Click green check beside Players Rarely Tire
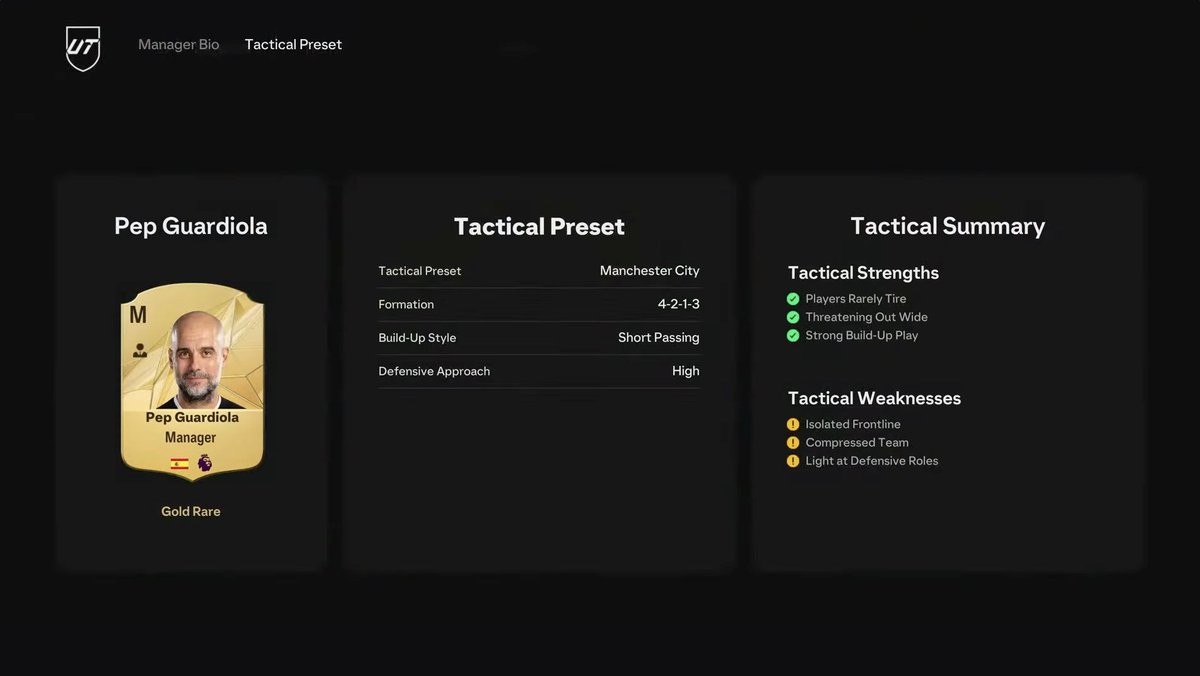Viewport: 1200px width, 676px height. (793, 299)
